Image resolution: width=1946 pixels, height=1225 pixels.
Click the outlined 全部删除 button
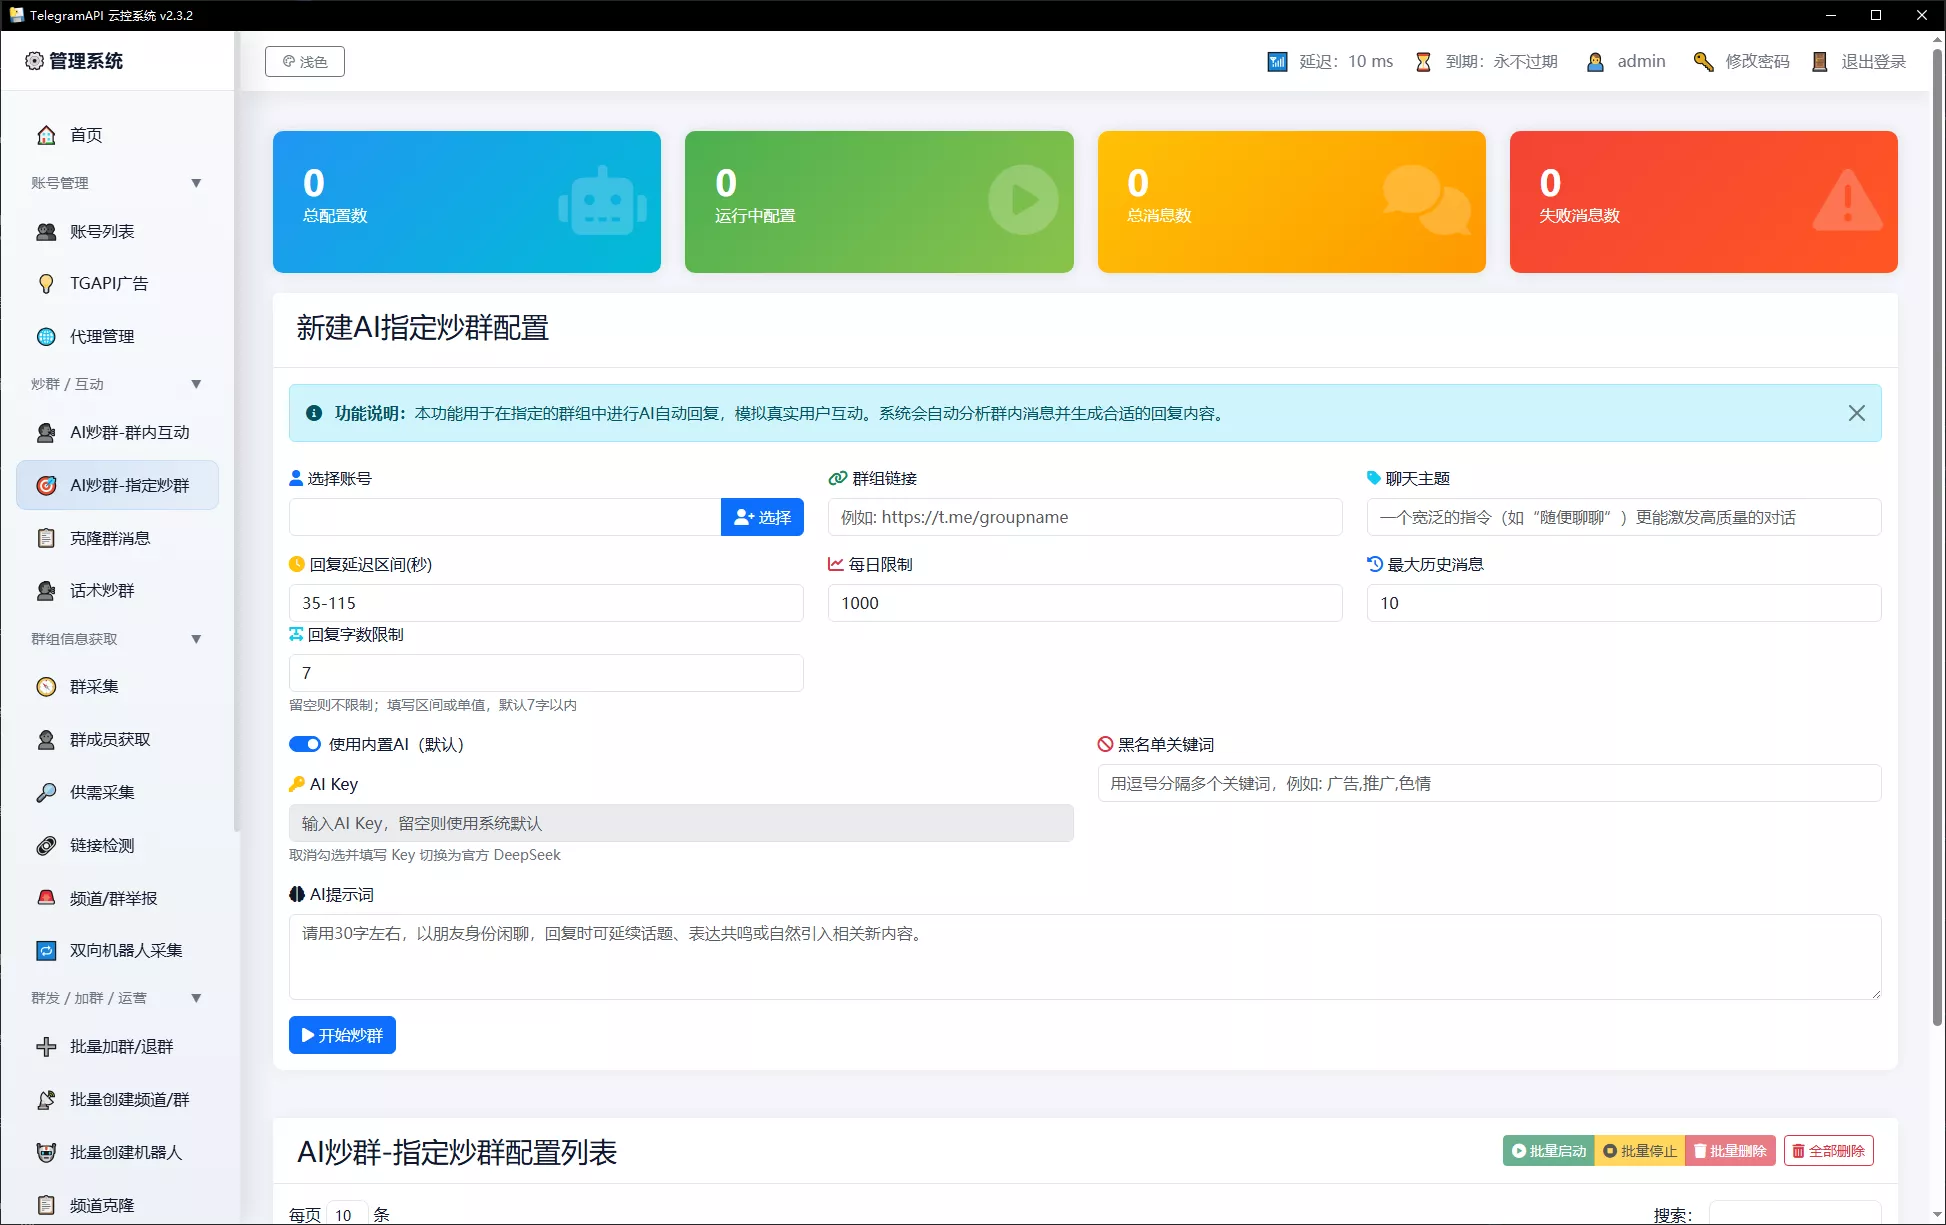click(x=1829, y=1151)
